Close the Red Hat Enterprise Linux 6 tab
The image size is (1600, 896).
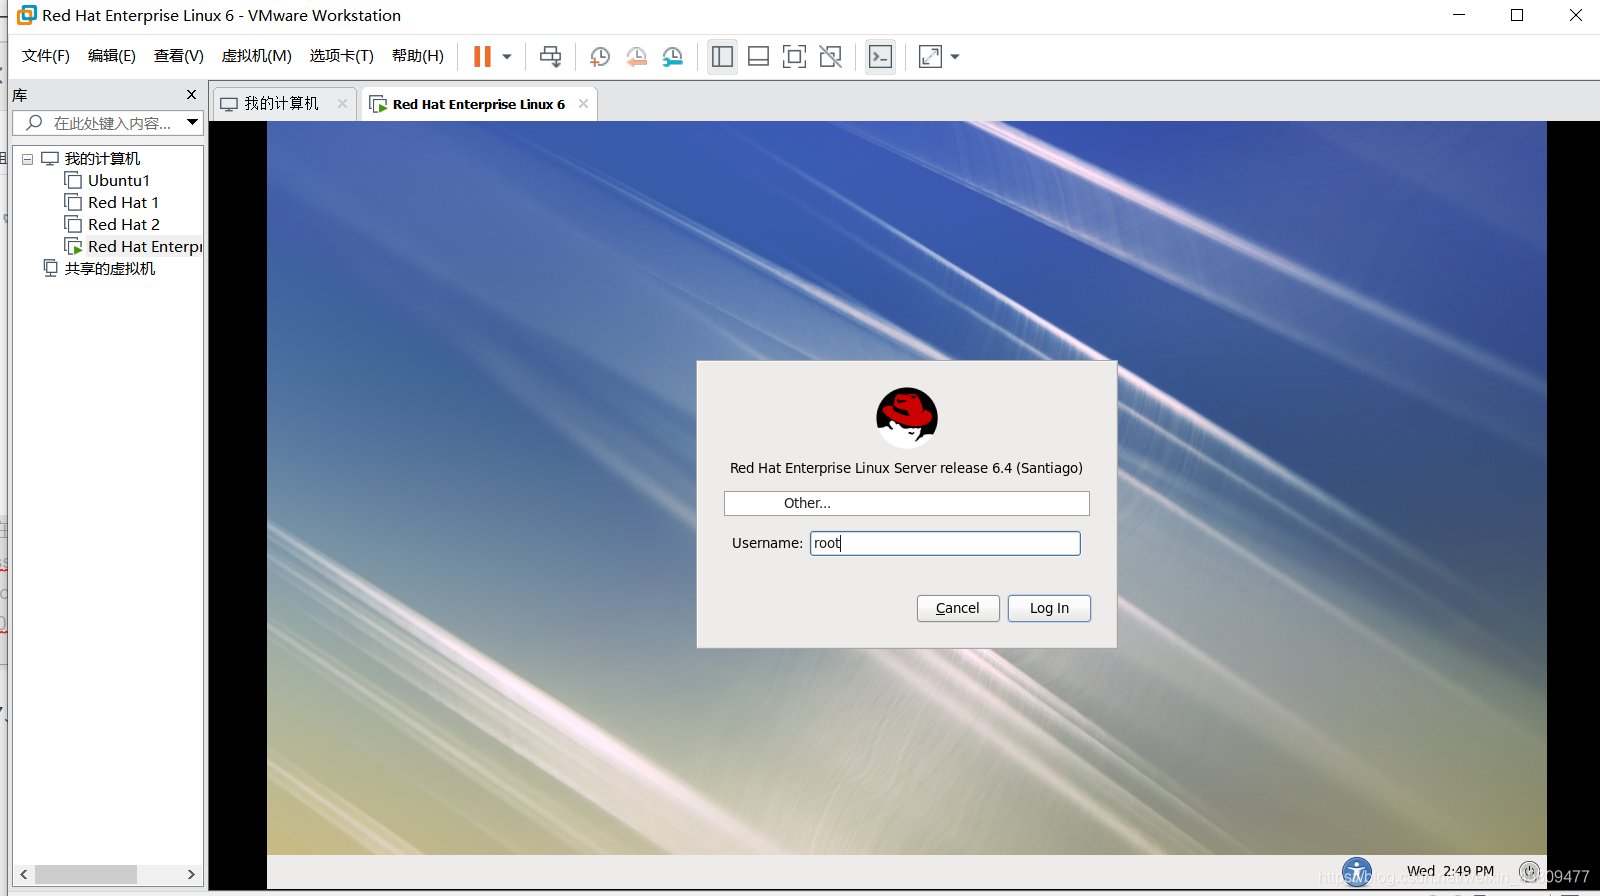583,104
